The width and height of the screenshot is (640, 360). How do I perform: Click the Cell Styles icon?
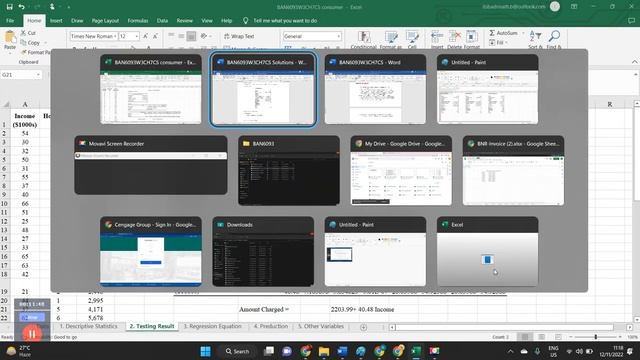pos(412,37)
